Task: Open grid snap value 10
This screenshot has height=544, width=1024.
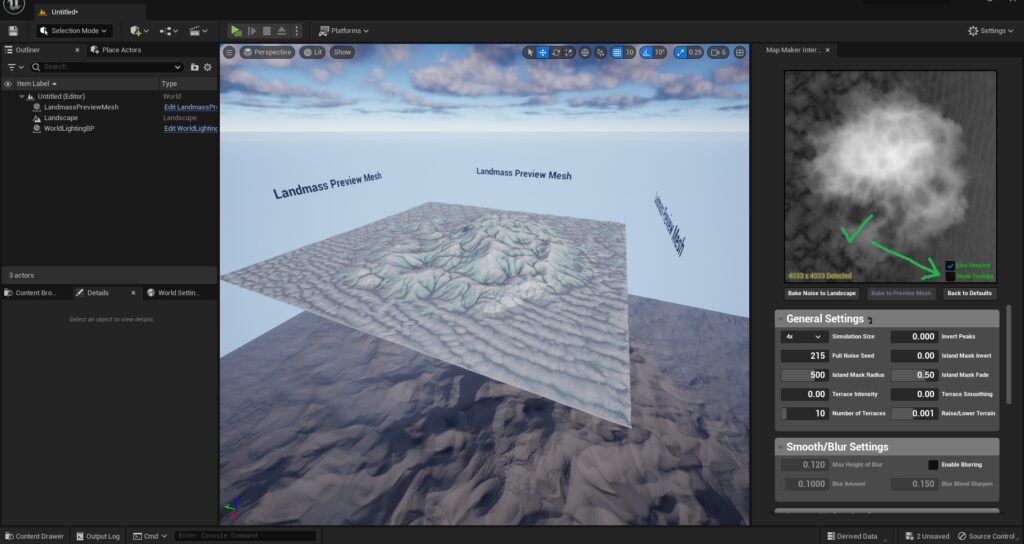Action: coord(630,52)
